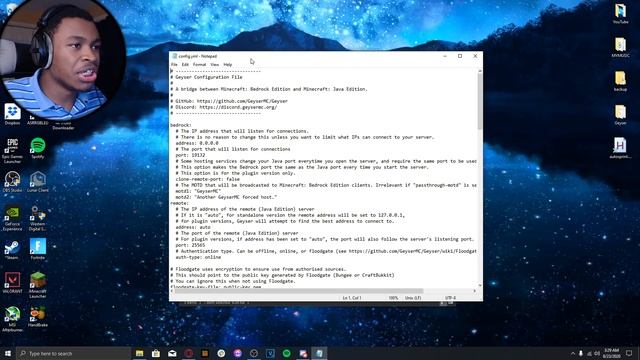The height and width of the screenshot is (360, 640).
Task: Click the Discord URL comment line
Action: point(224,107)
